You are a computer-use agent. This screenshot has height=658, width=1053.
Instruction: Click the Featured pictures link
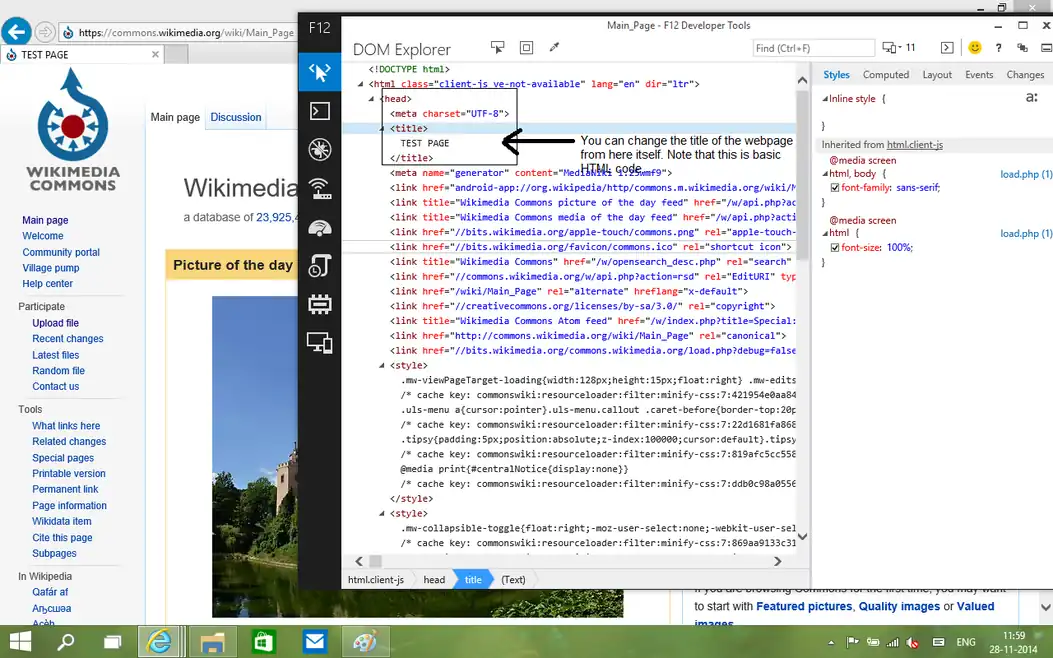(803, 606)
